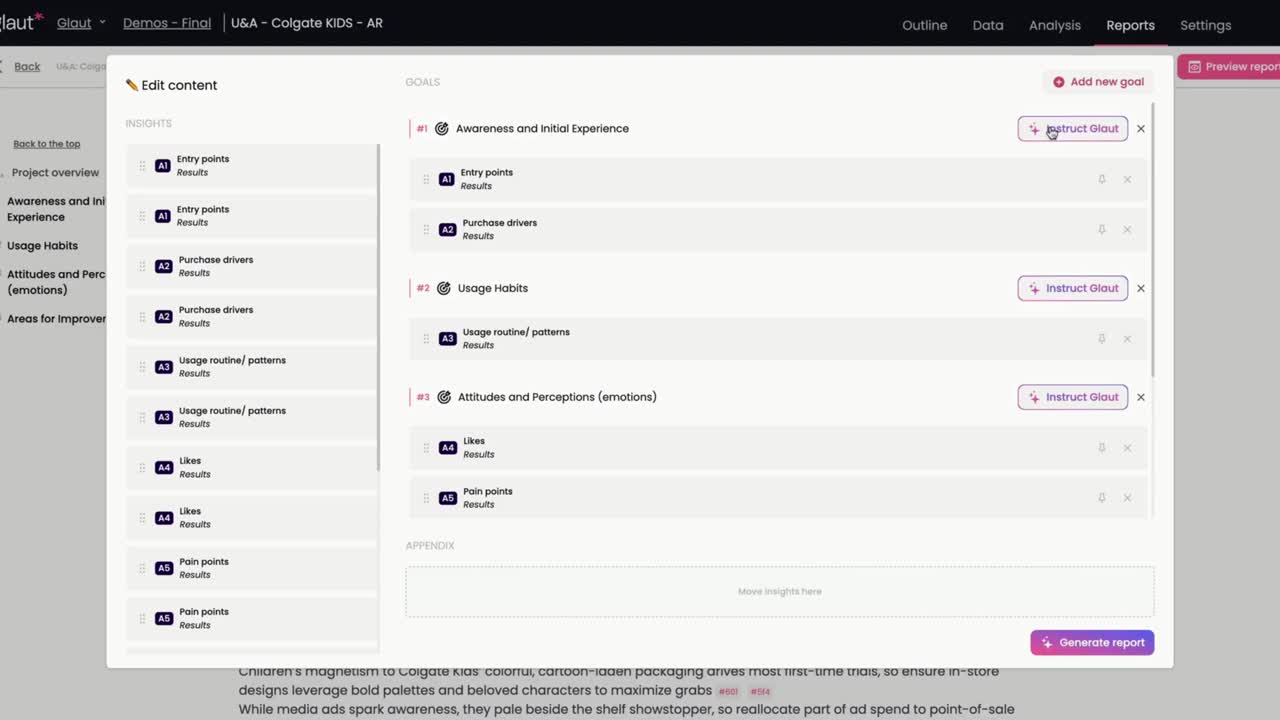Click the insights list vertical scrollbar
Screen dimensions: 1280x720
click(x=378, y=307)
